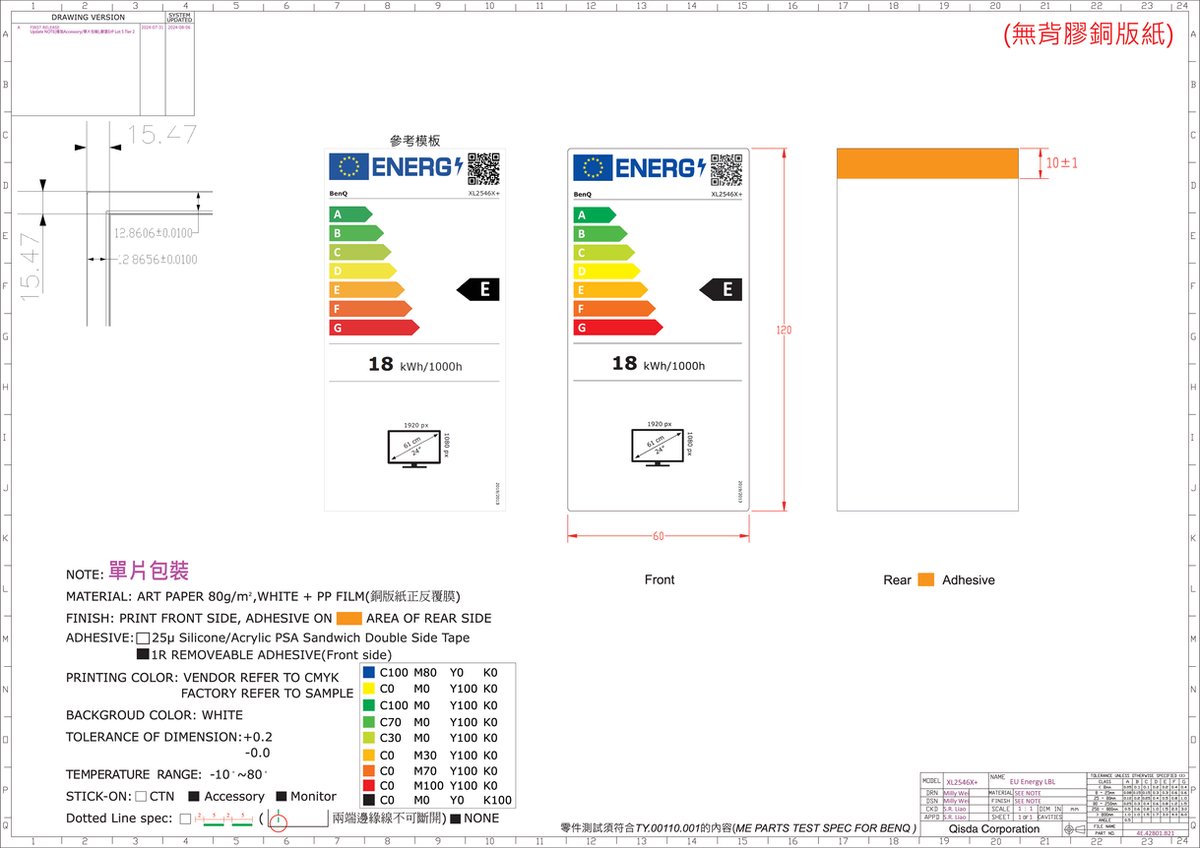This screenshot has width=1200, height=848.
Task: Check the CTN stick-on checkbox
Action: [141, 797]
